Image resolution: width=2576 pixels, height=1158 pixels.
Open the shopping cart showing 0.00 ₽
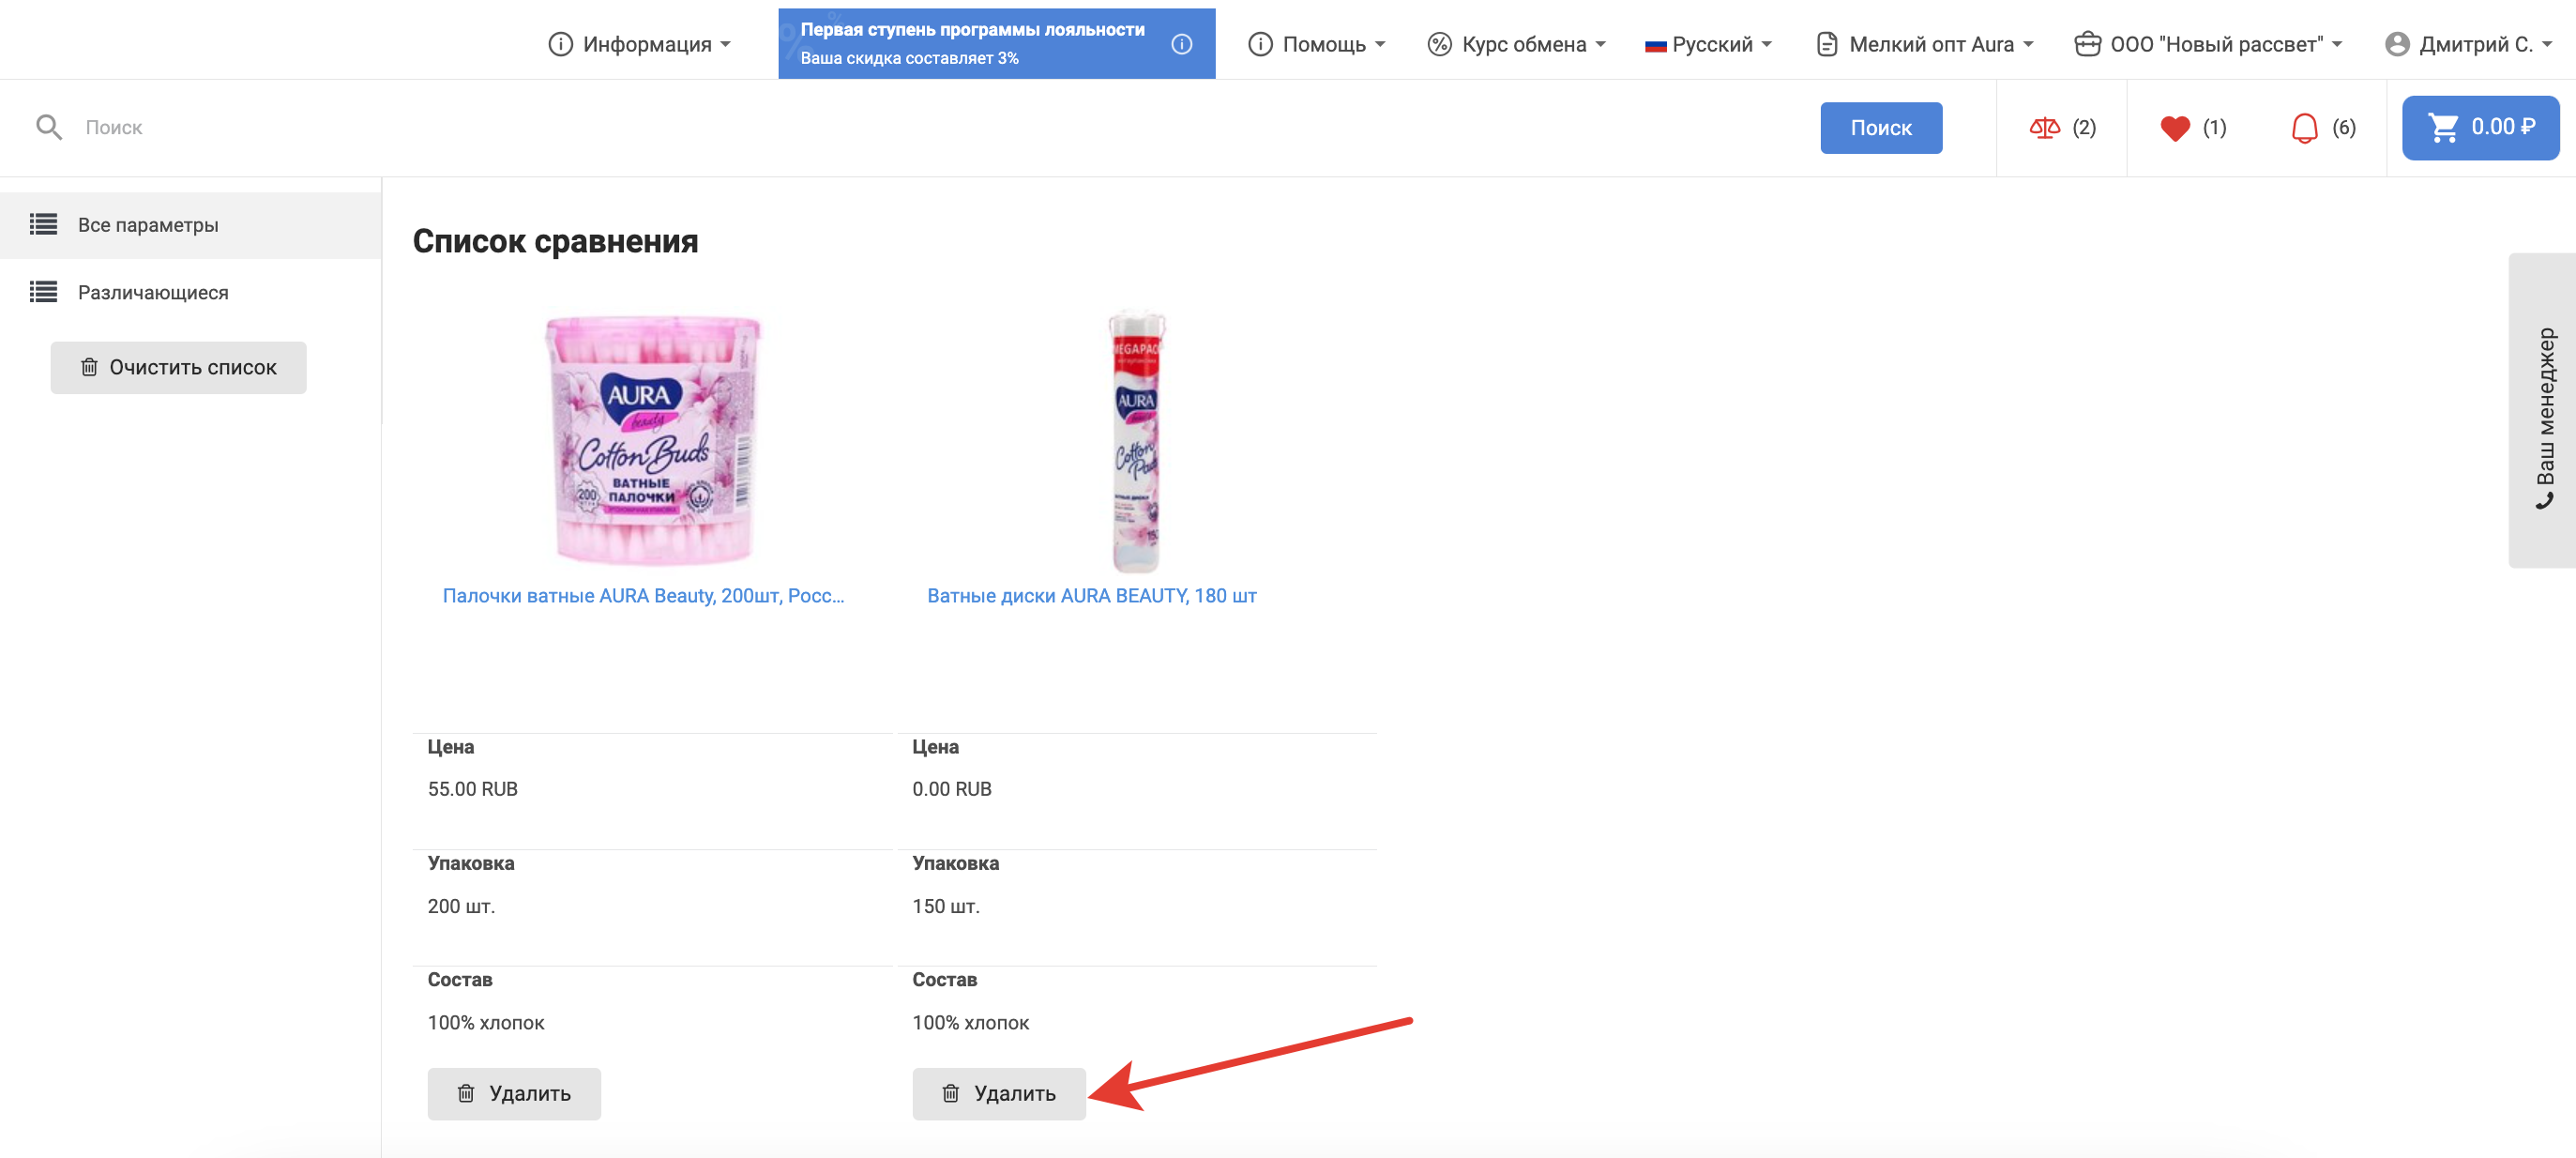[x=2479, y=128]
